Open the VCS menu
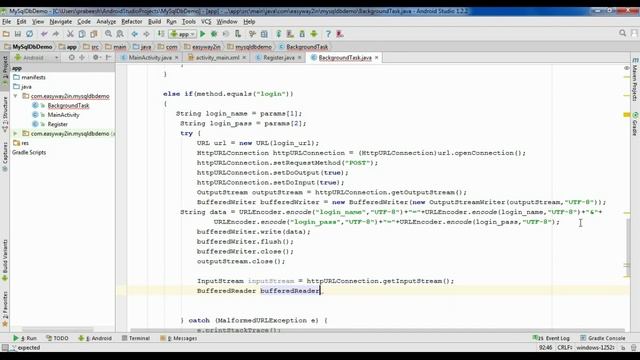 206,22
